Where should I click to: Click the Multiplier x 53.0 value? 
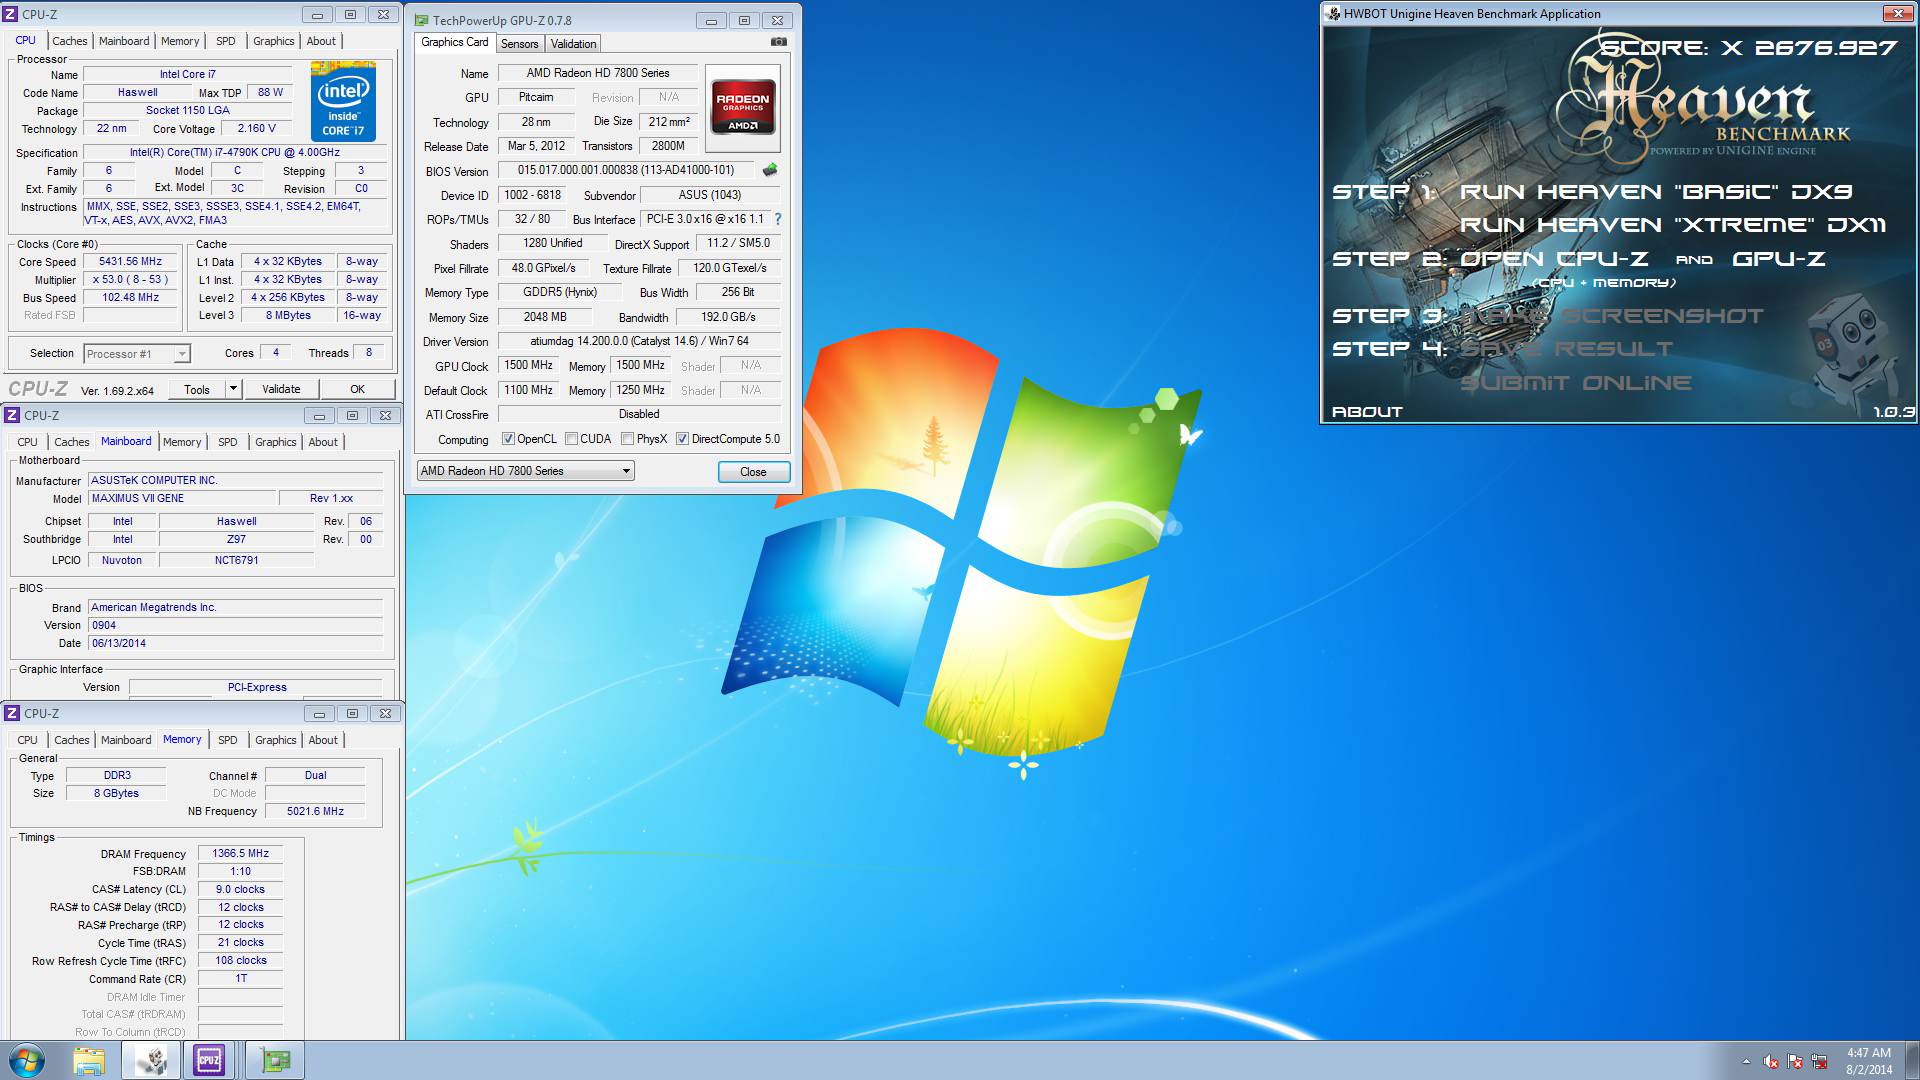point(131,280)
